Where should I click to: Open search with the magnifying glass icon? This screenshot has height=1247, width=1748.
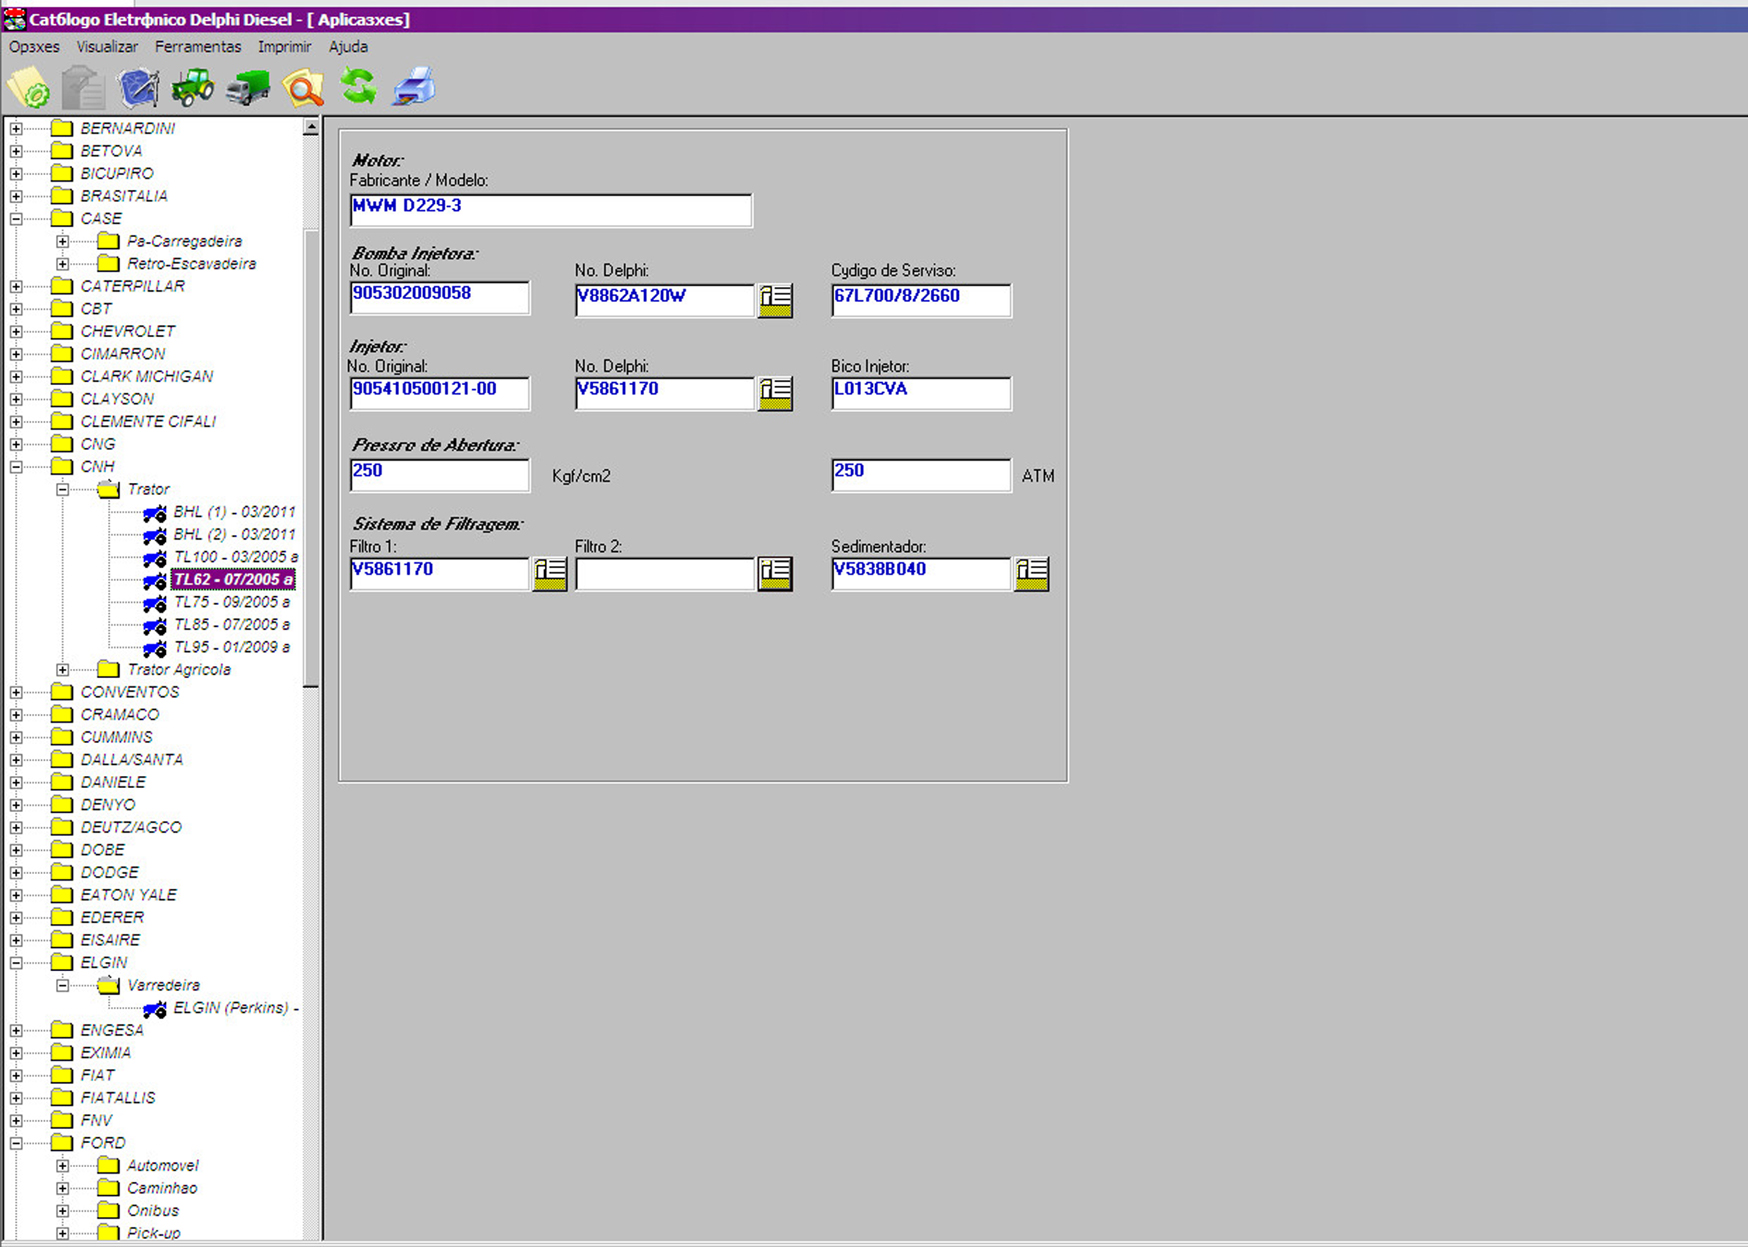tap(303, 88)
